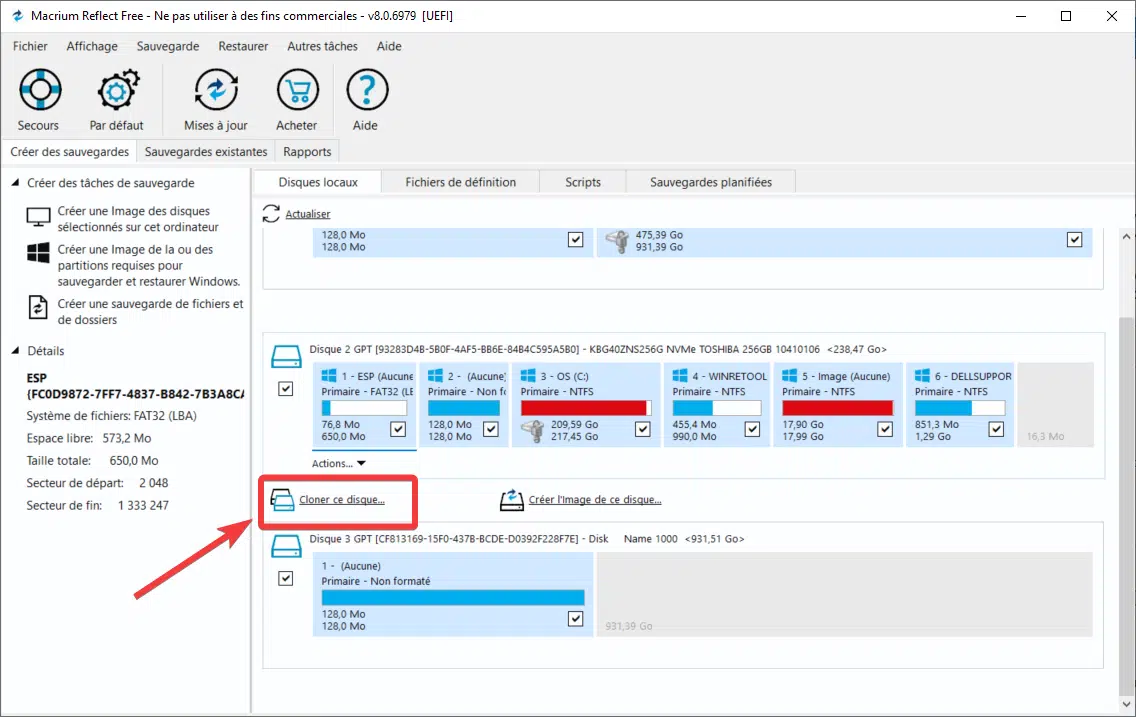Click the file backup document icon

click(x=38, y=307)
